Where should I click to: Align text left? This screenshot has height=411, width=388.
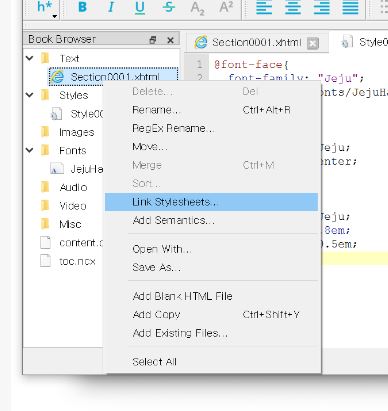point(264,7)
